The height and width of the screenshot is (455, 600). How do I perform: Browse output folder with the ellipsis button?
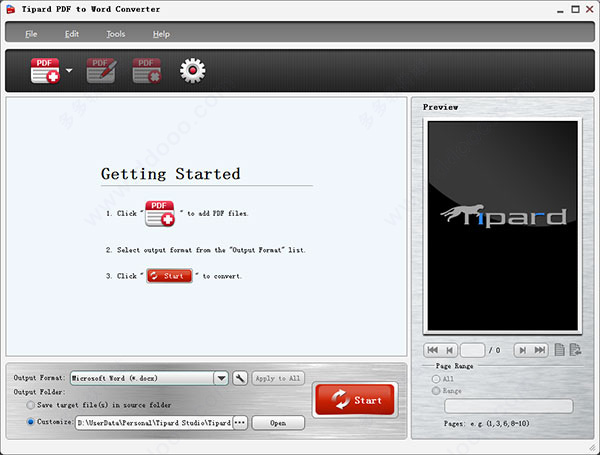point(240,423)
